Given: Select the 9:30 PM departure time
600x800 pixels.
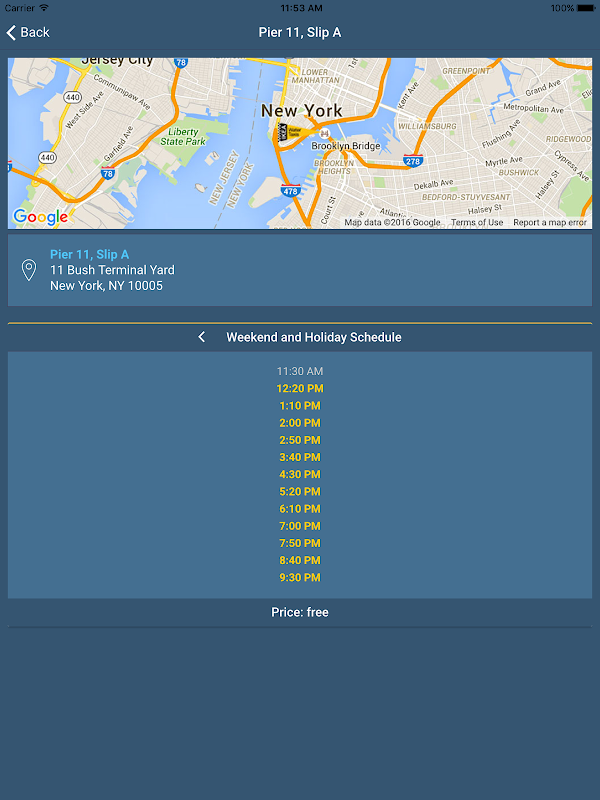Looking at the screenshot, I should 300,577.
